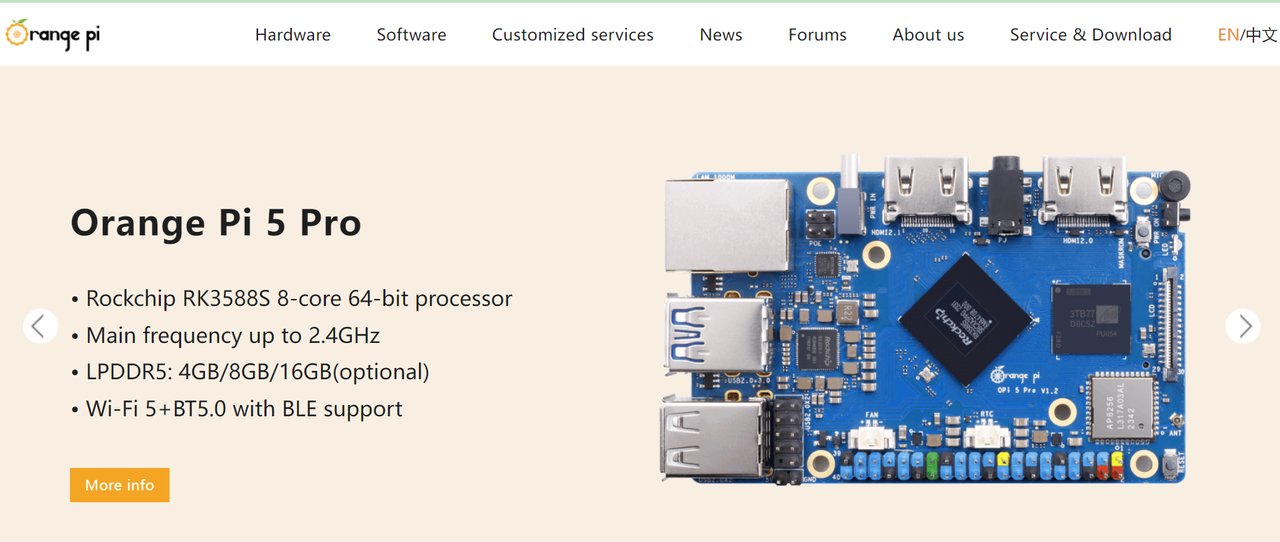Open the Hardware menu

(x=292, y=35)
